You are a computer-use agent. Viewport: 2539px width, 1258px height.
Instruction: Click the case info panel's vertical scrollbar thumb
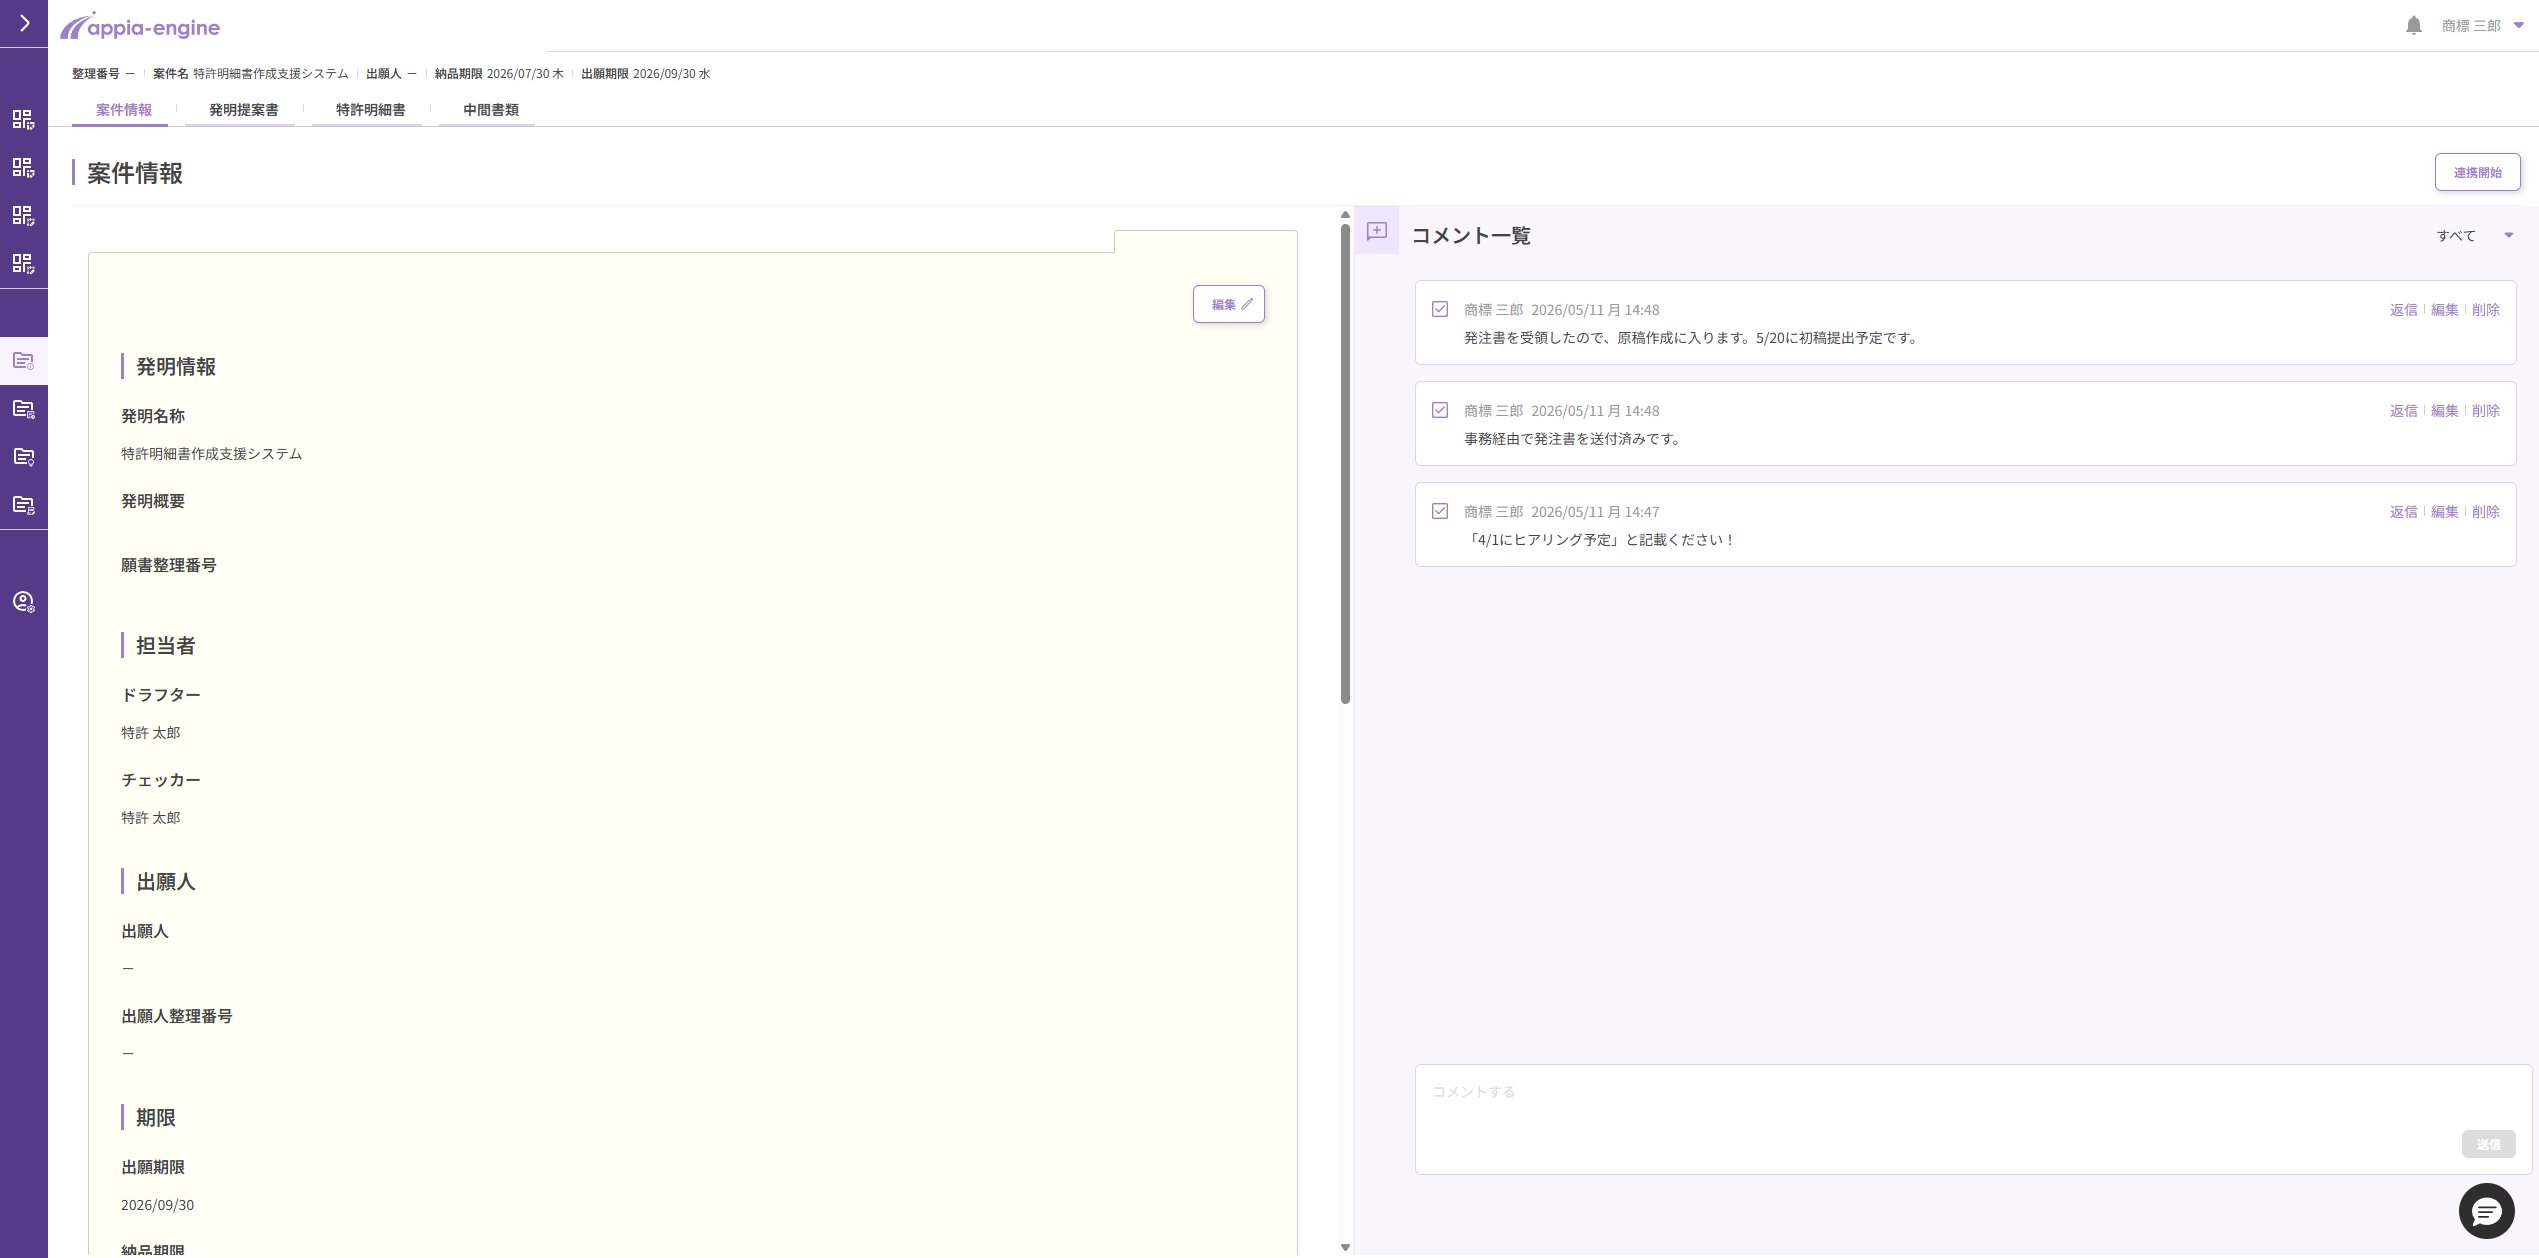pos(1345,464)
